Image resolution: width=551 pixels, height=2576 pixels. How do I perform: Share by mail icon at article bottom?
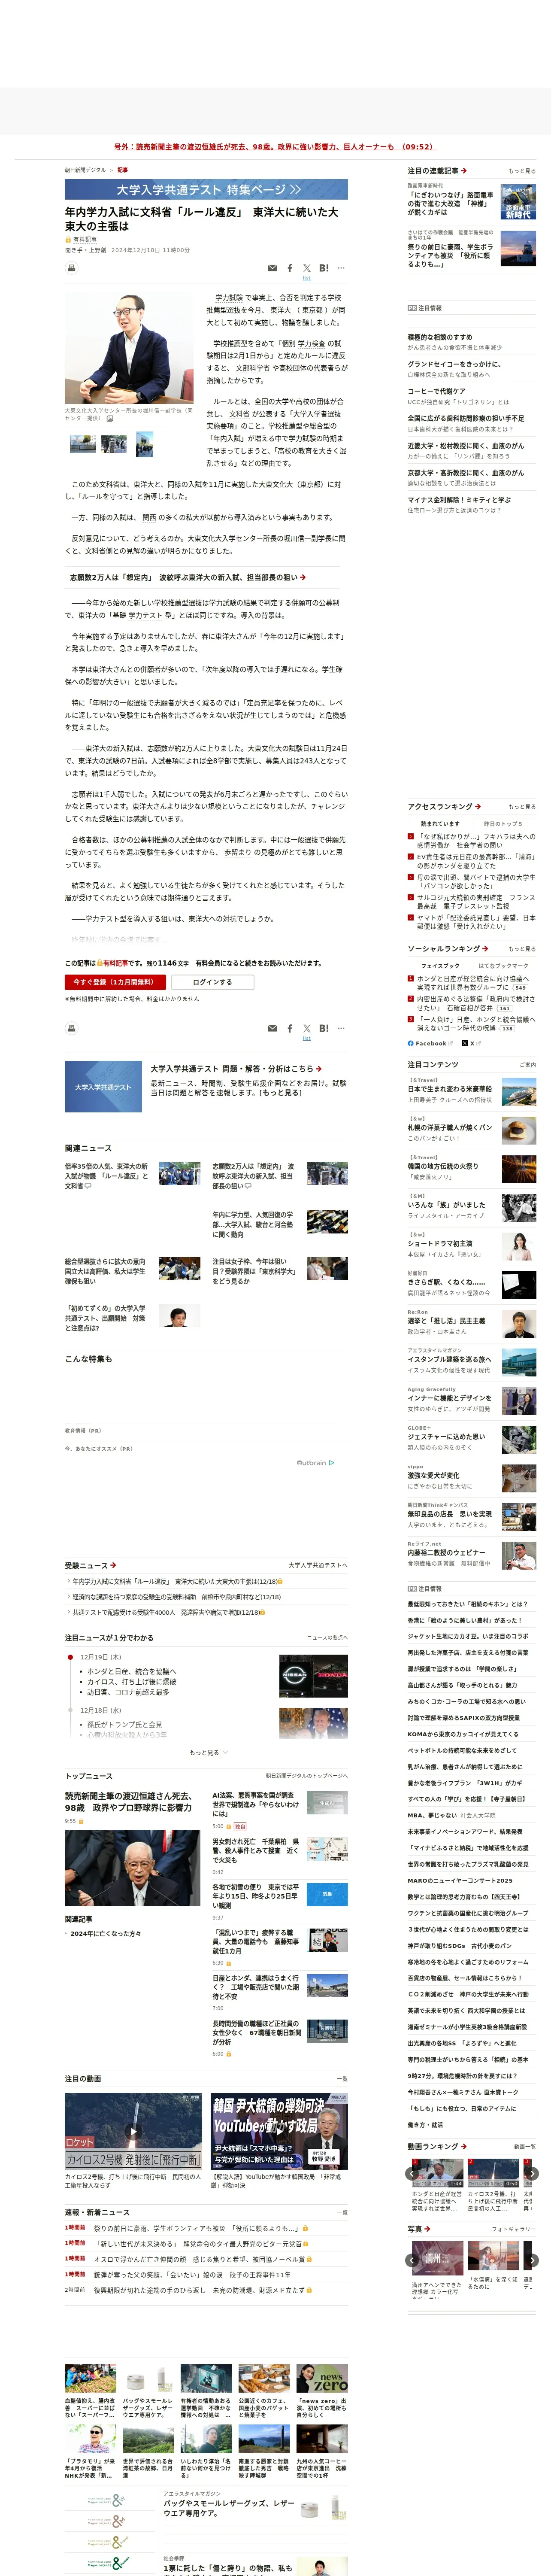click(273, 1028)
